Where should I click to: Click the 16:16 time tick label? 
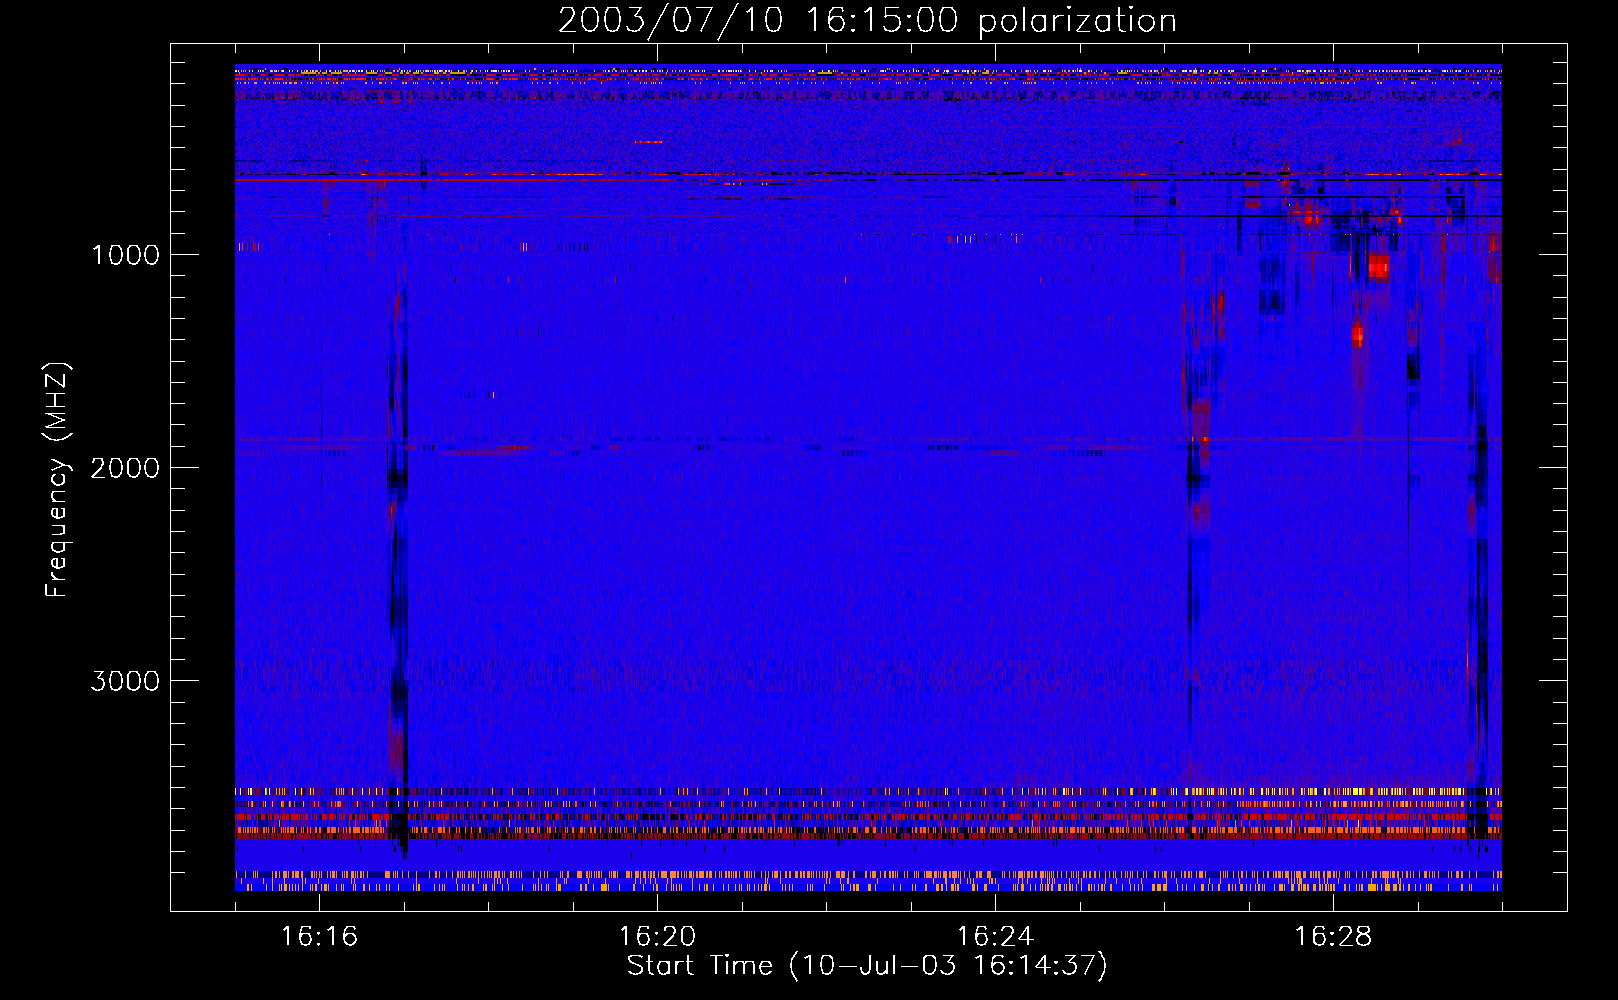[319, 936]
